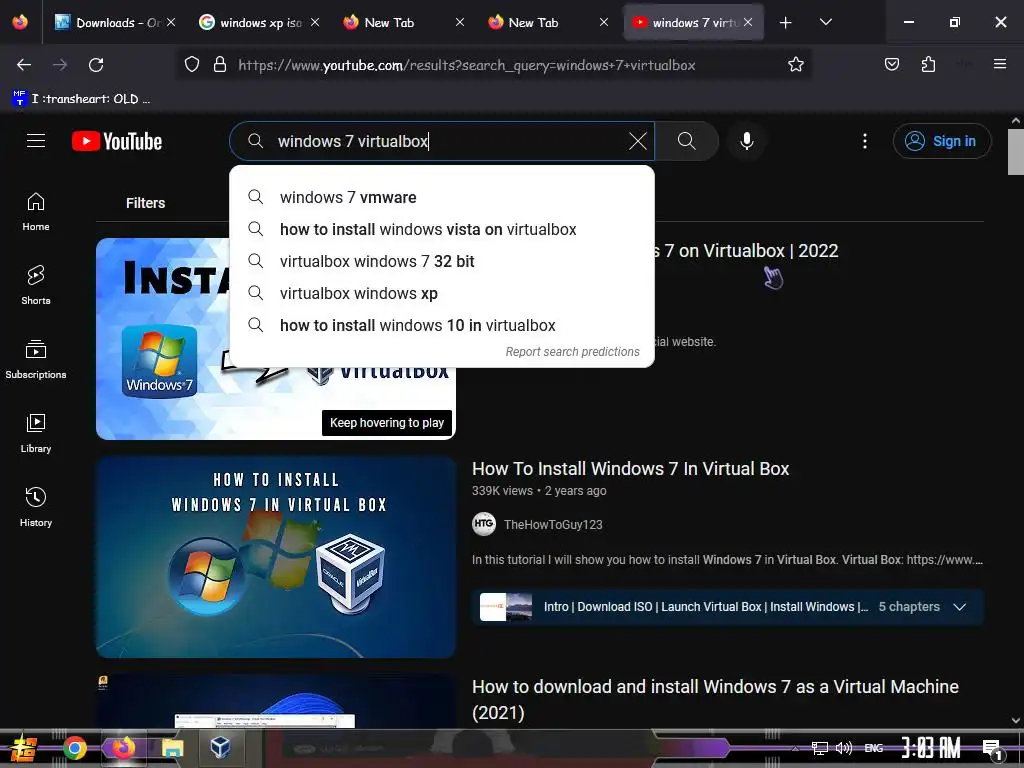View site info via the padlock icon
The image size is (1024, 768).
point(220,65)
